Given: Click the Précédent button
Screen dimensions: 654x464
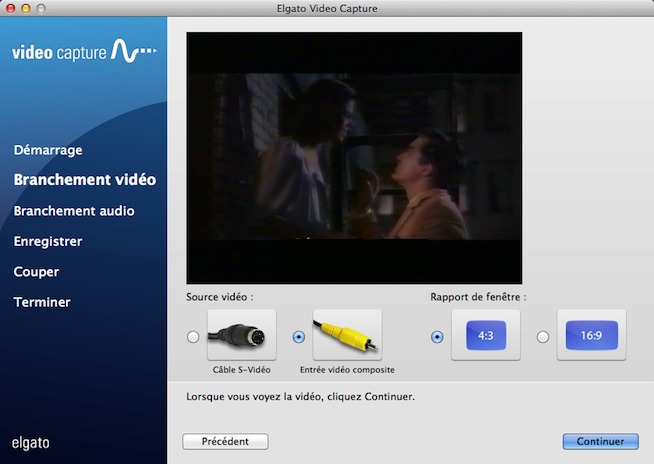Looking at the screenshot, I should click(x=225, y=441).
